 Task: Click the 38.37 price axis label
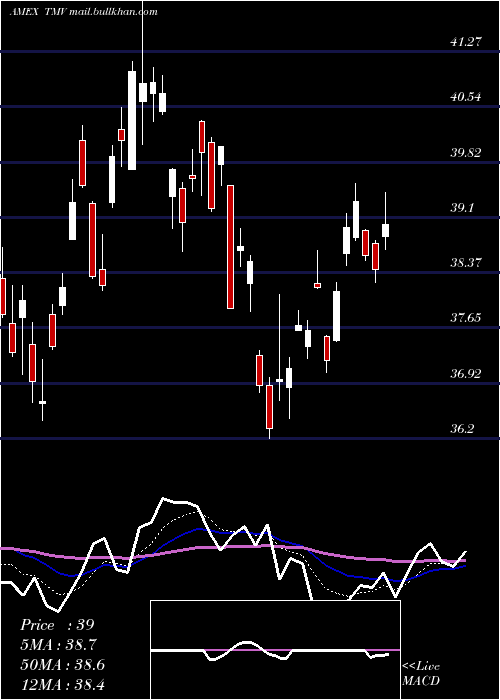466,262
